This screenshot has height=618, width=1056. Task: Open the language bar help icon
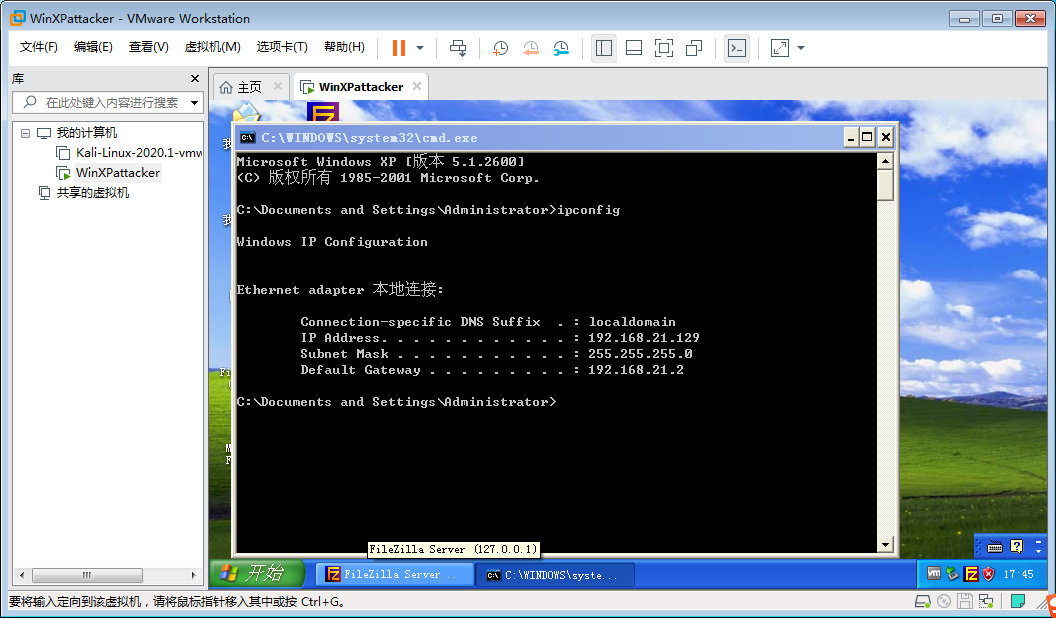pos(1016,546)
